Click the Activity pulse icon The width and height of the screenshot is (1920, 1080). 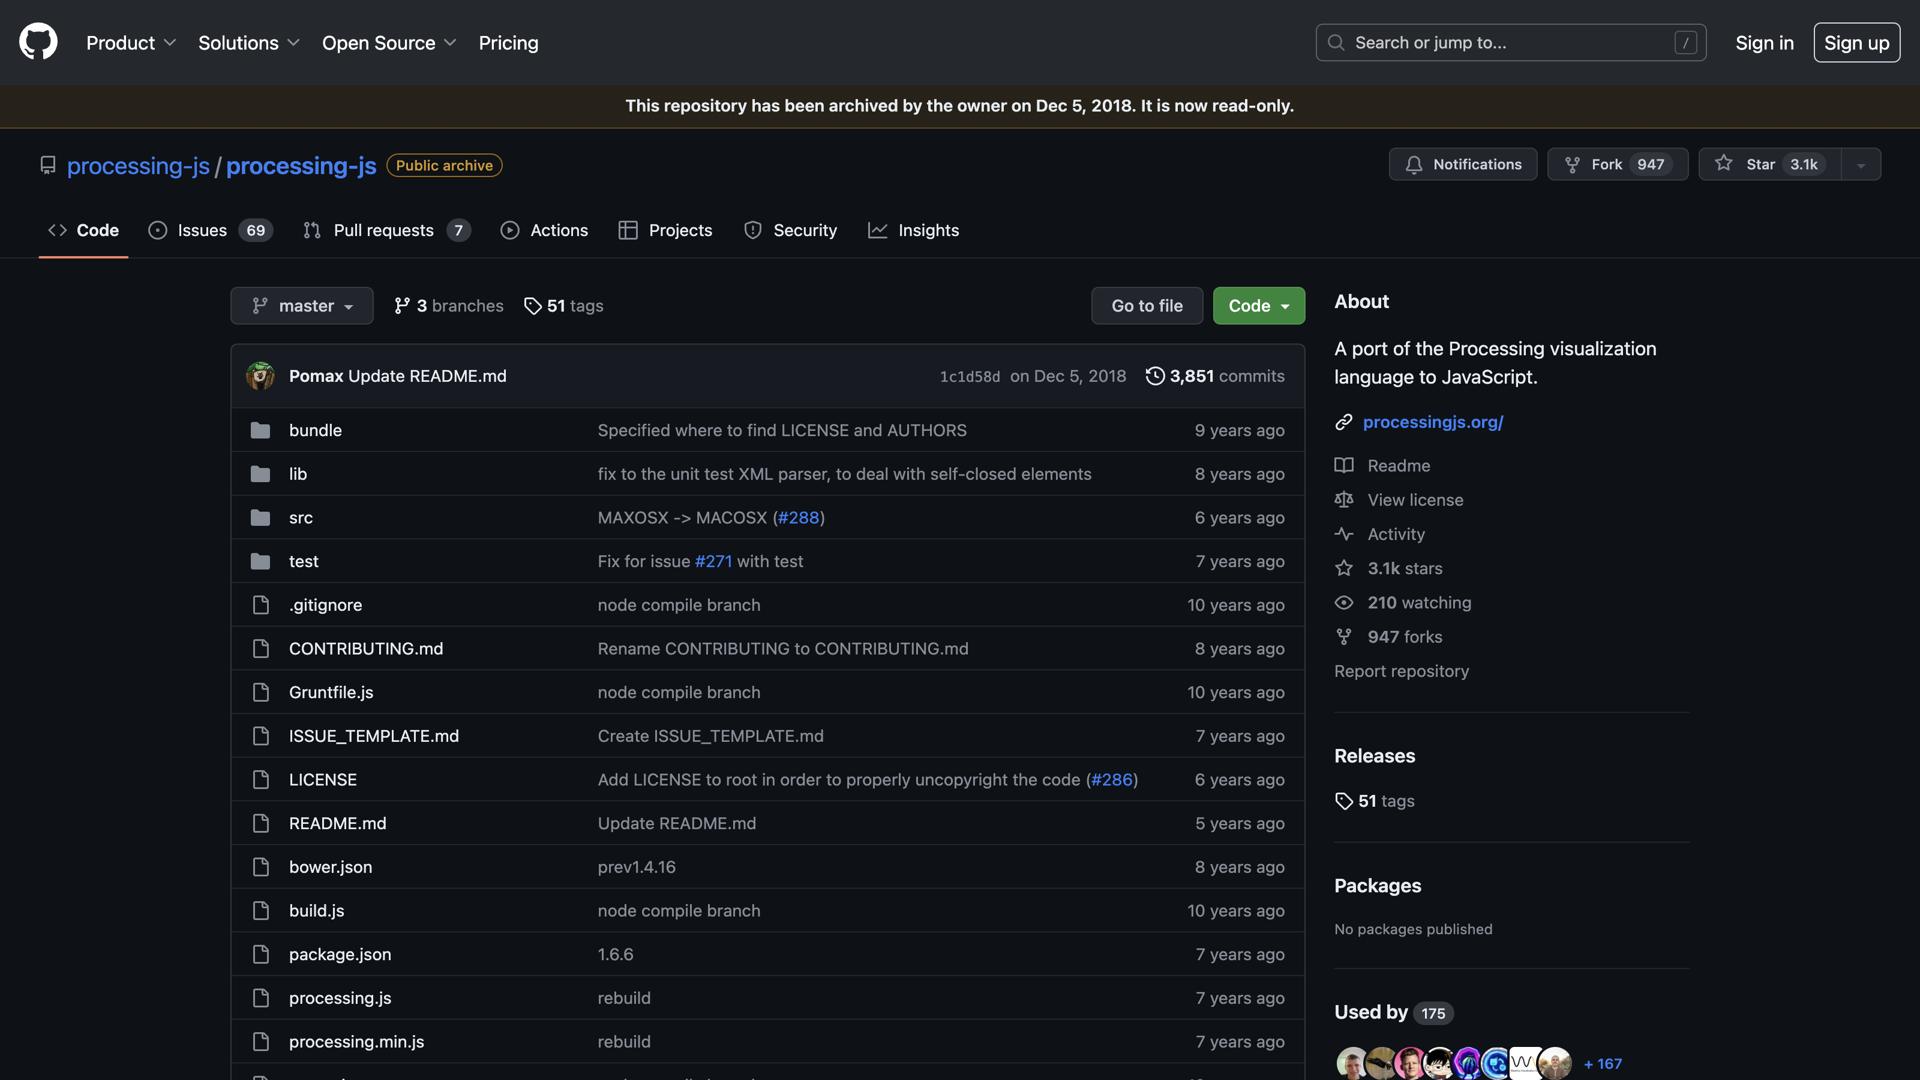pyautogui.click(x=1344, y=533)
